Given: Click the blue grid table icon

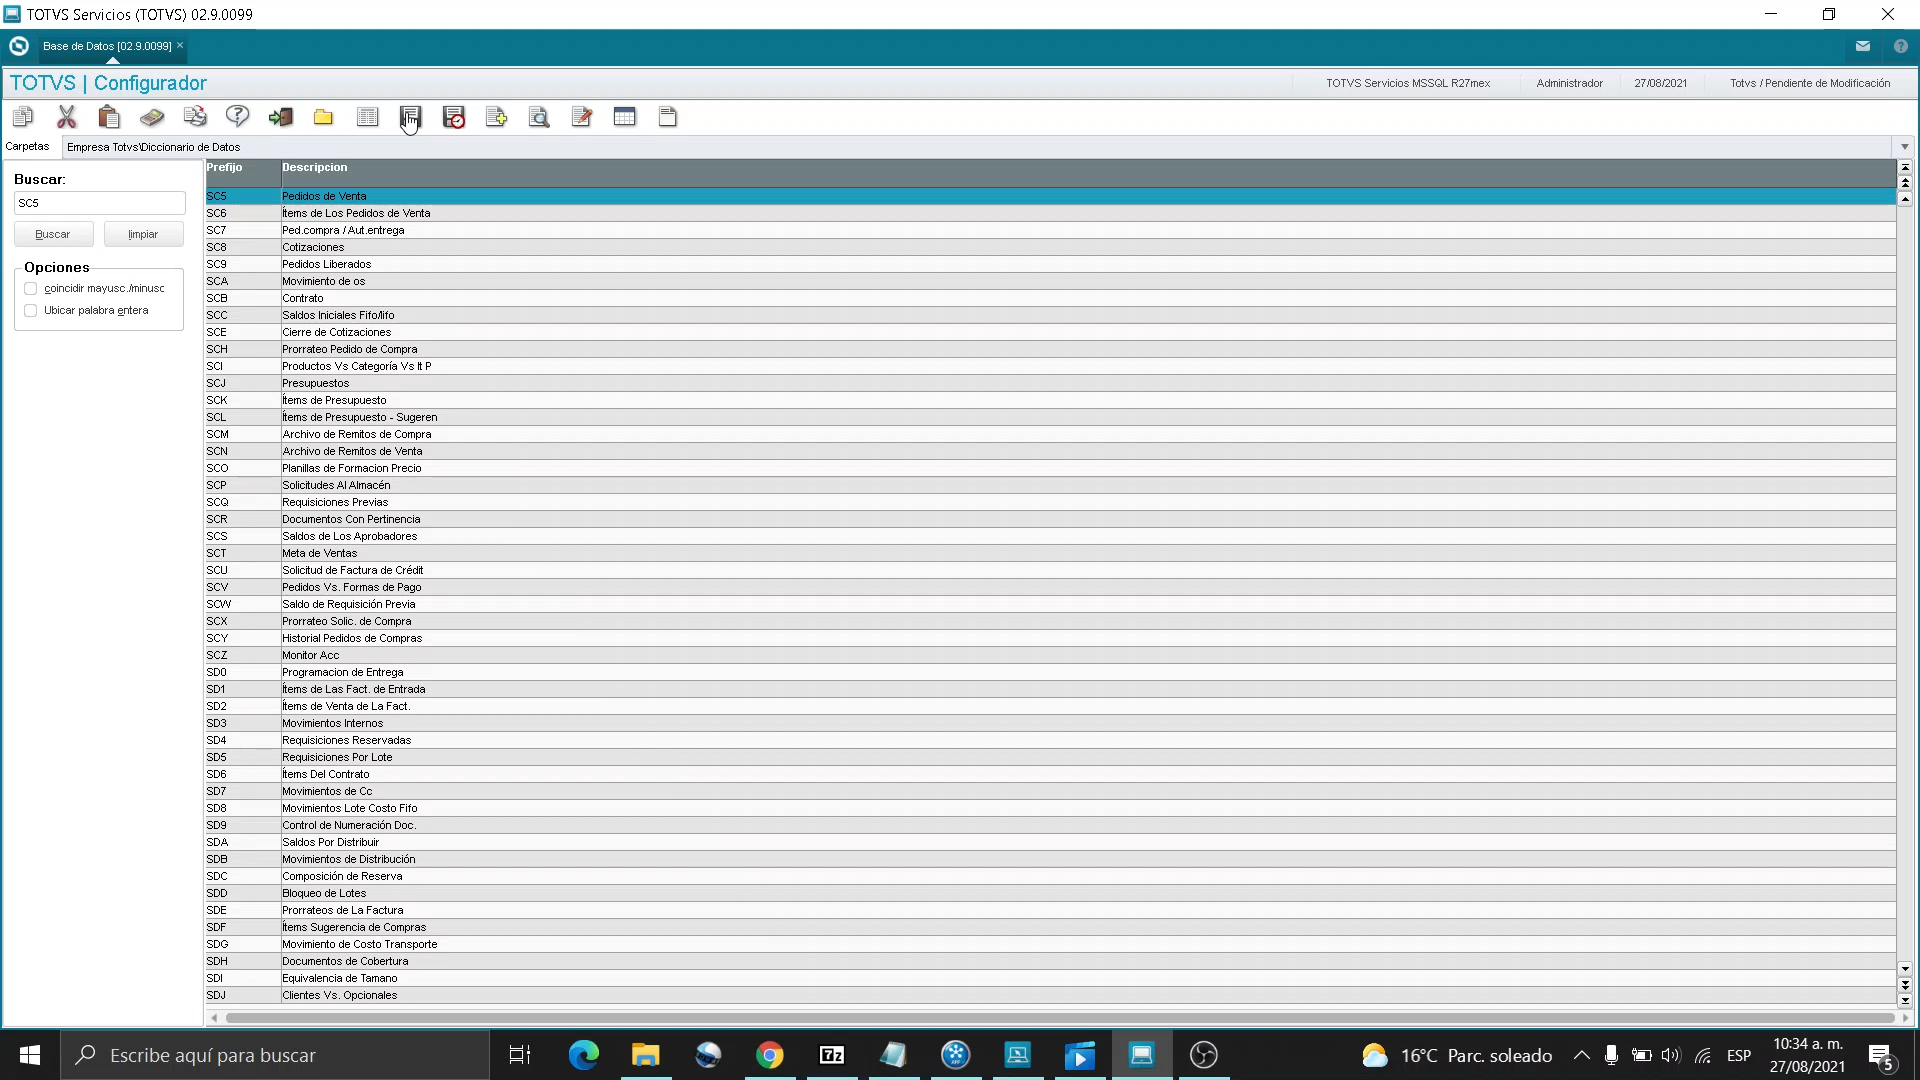Looking at the screenshot, I should (625, 117).
